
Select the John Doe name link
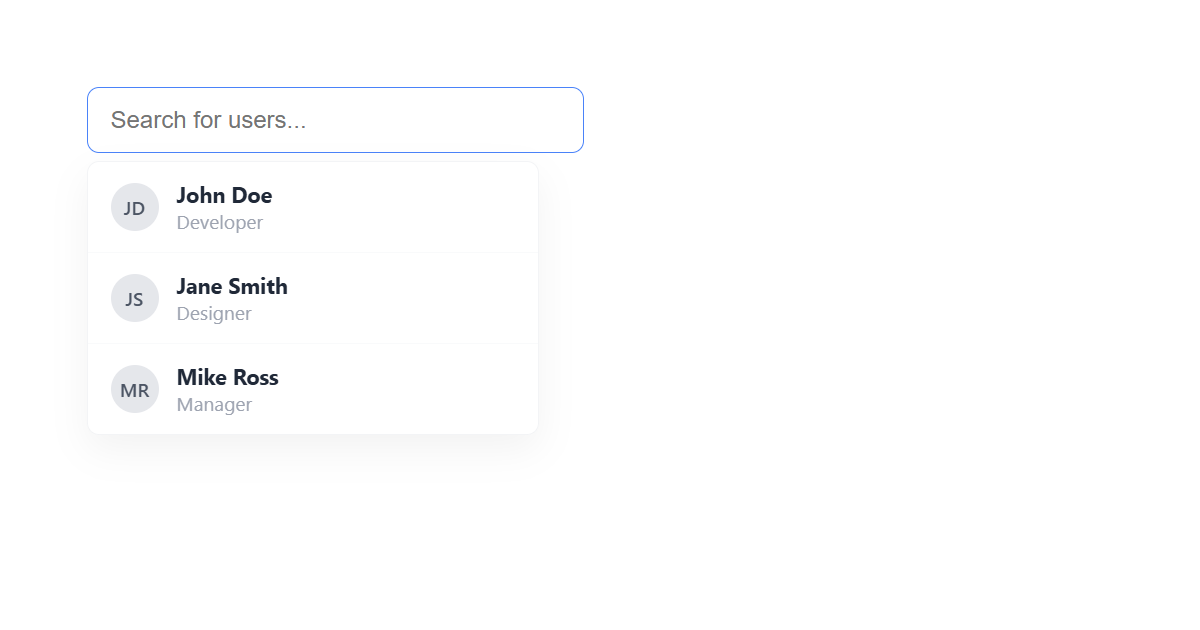coord(224,196)
